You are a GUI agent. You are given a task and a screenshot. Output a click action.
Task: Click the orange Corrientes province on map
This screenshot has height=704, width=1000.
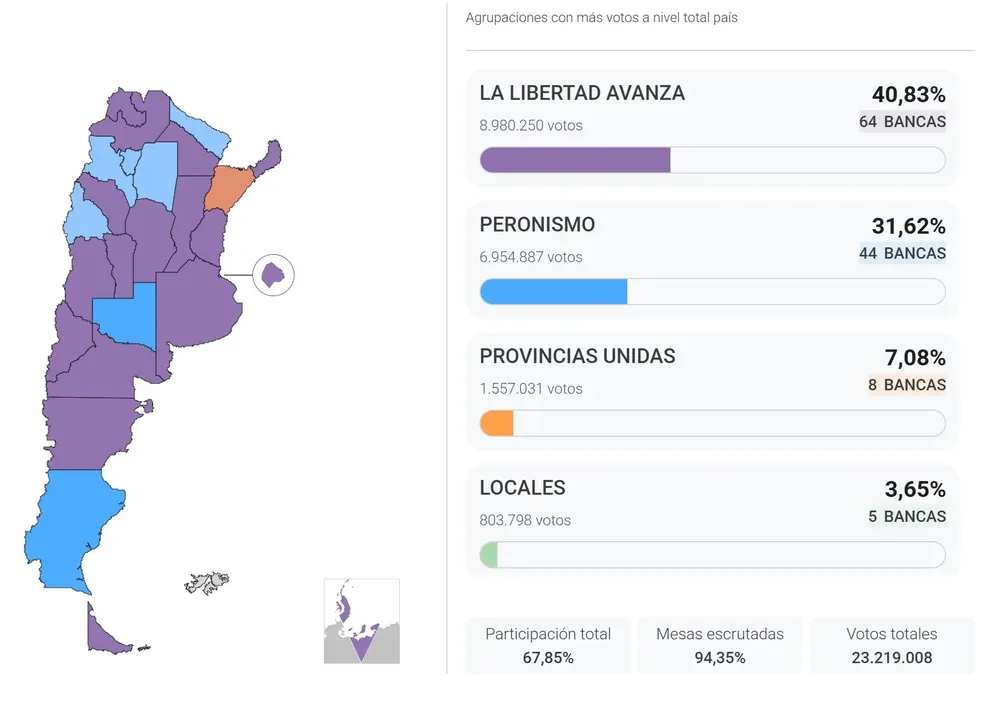[x=227, y=188]
